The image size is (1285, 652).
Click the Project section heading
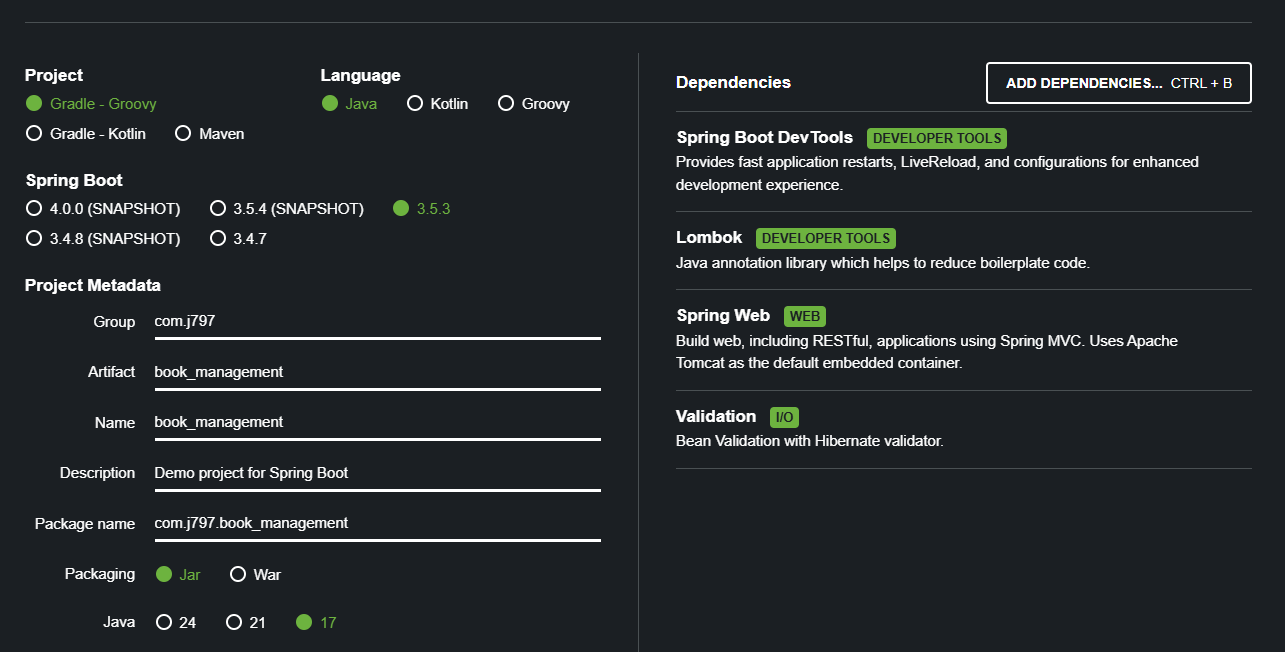[x=54, y=75]
